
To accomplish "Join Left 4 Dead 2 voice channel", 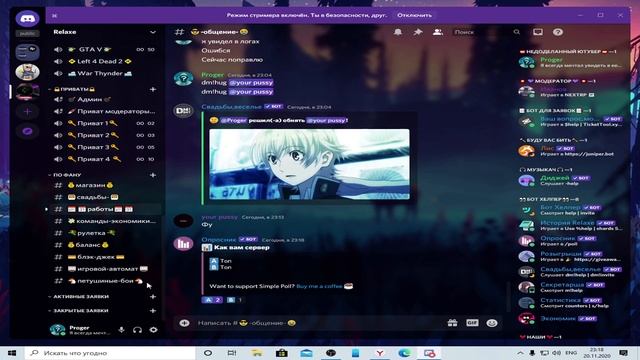I will coord(105,61).
